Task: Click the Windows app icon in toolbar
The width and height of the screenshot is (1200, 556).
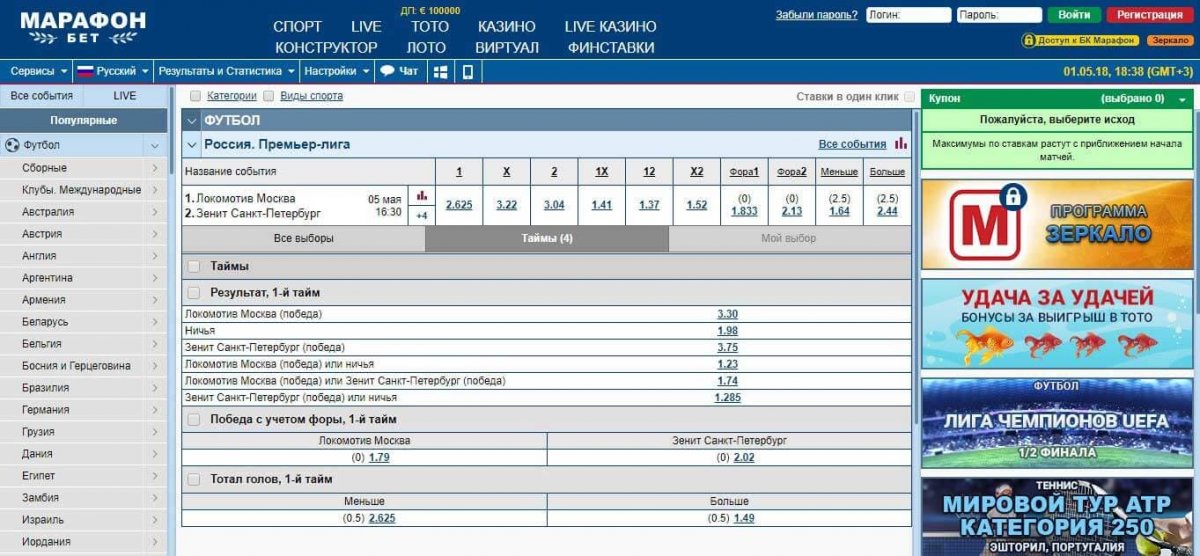Action: (x=440, y=72)
